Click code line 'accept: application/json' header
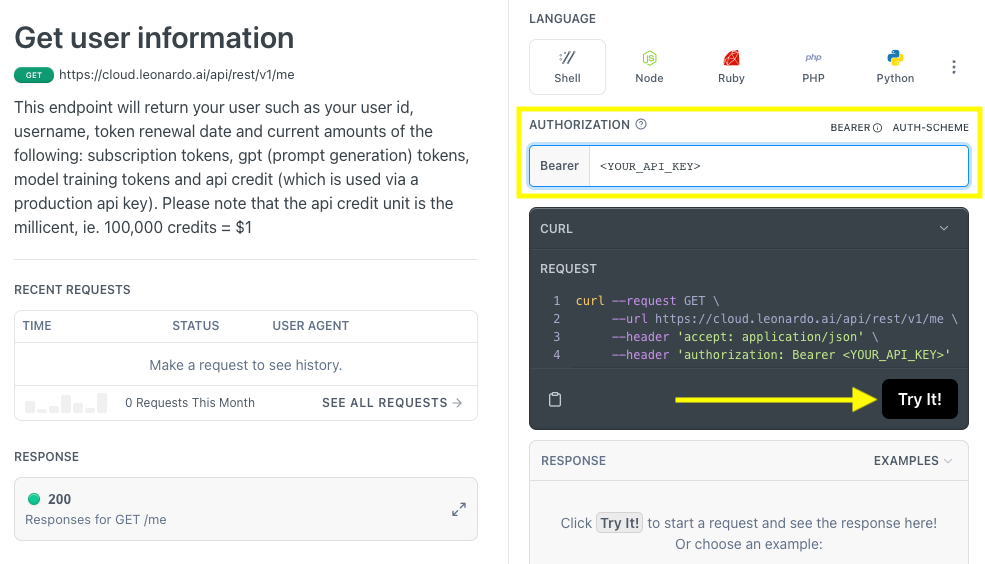The image size is (985, 564). (x=744, y=337)
